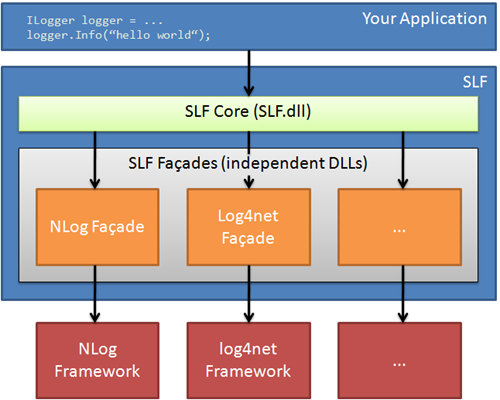Click the SLF label in blue container
This screenshot has height=400, width=500.
[x=475, y=82]
